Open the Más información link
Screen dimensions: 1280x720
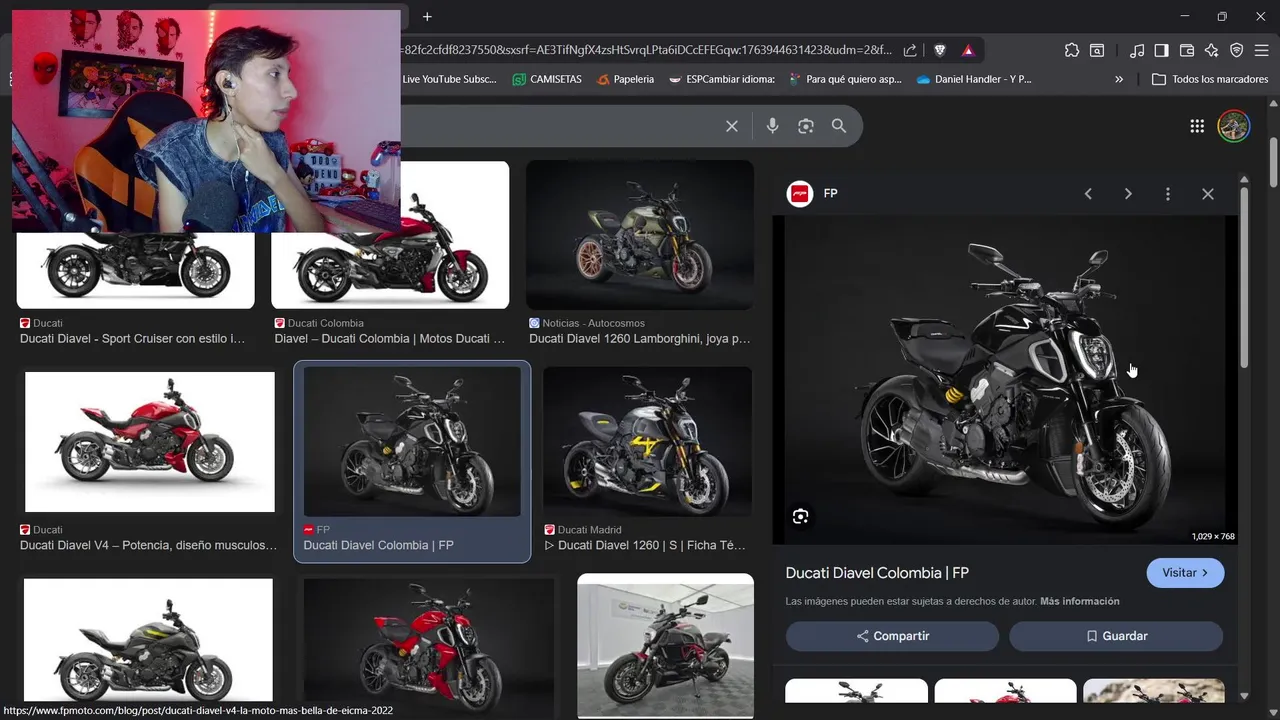[1080, 601]
